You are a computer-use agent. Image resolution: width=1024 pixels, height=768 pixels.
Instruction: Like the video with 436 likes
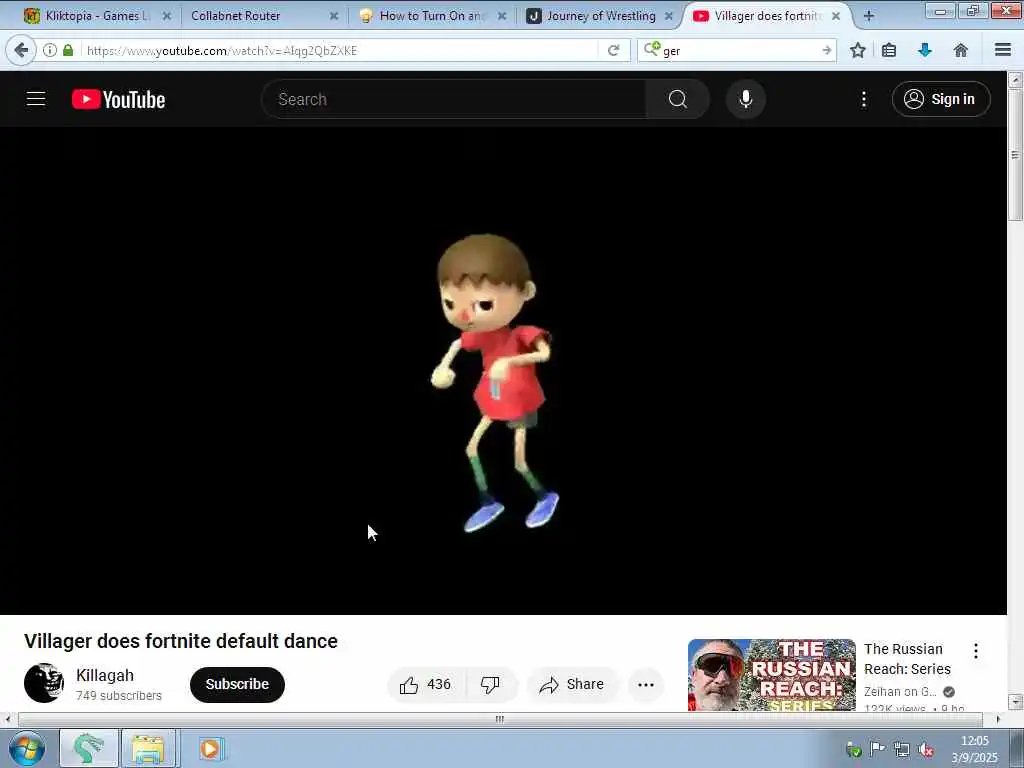point(426,684)
